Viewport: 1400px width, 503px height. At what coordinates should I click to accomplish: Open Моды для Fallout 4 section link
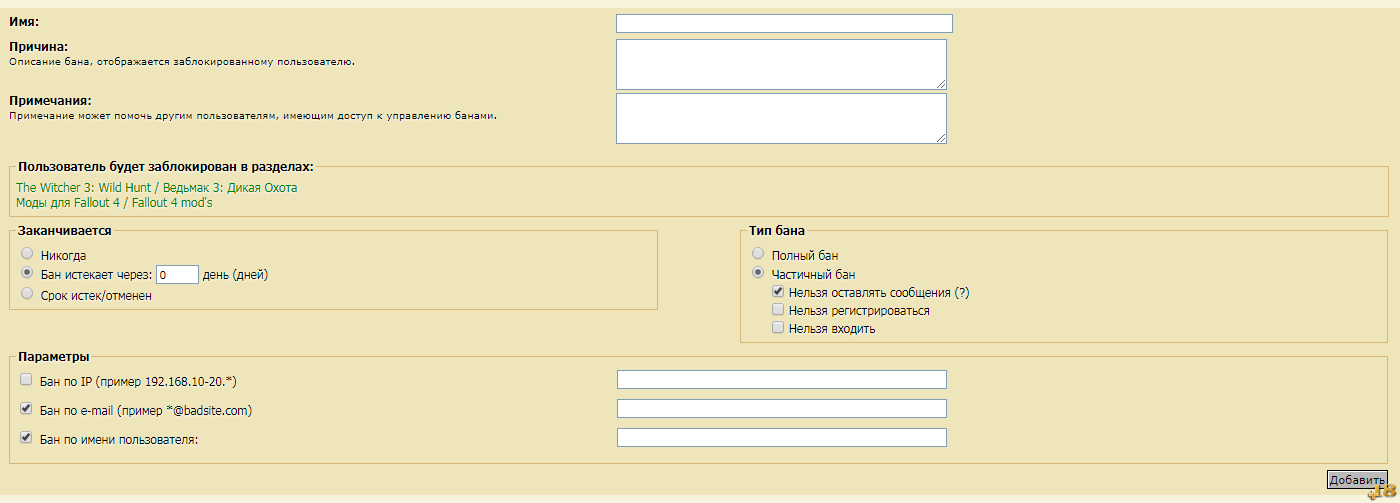click(x=114, y=202)
